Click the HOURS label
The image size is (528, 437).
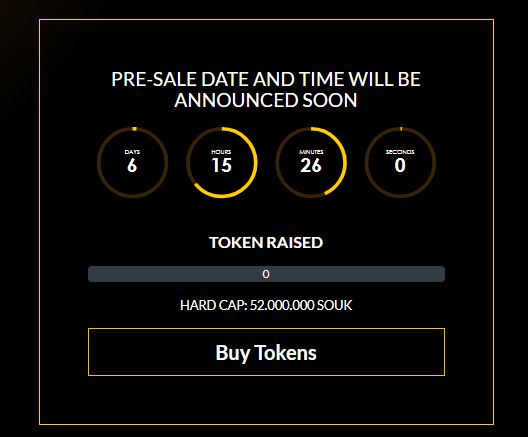point(221,152)
